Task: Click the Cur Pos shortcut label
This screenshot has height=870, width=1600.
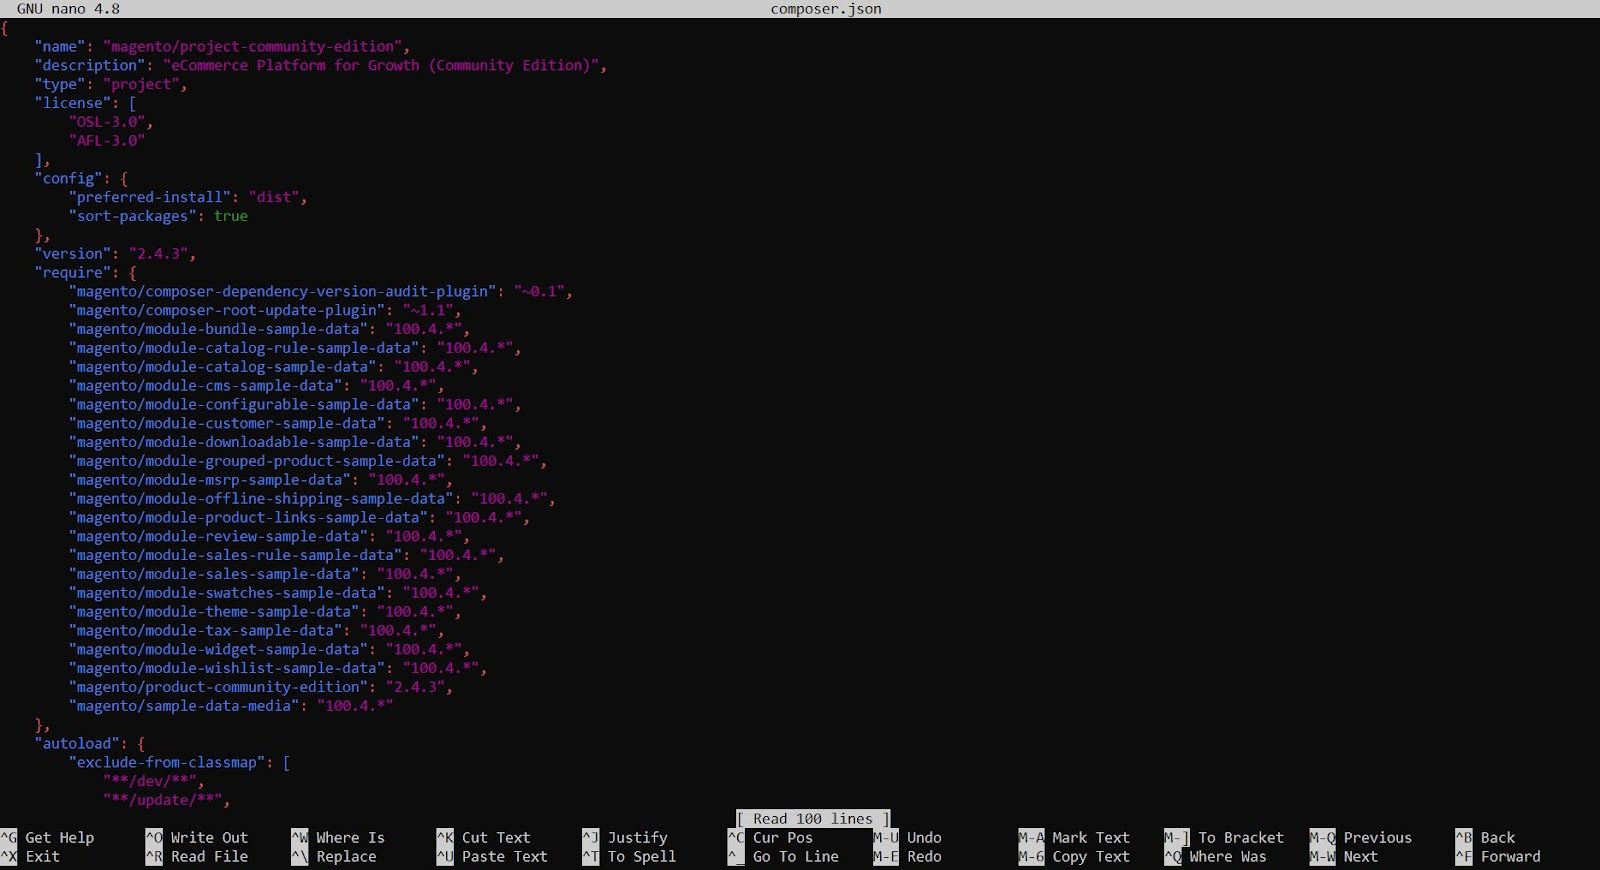Action: click(x=783, y=838)
